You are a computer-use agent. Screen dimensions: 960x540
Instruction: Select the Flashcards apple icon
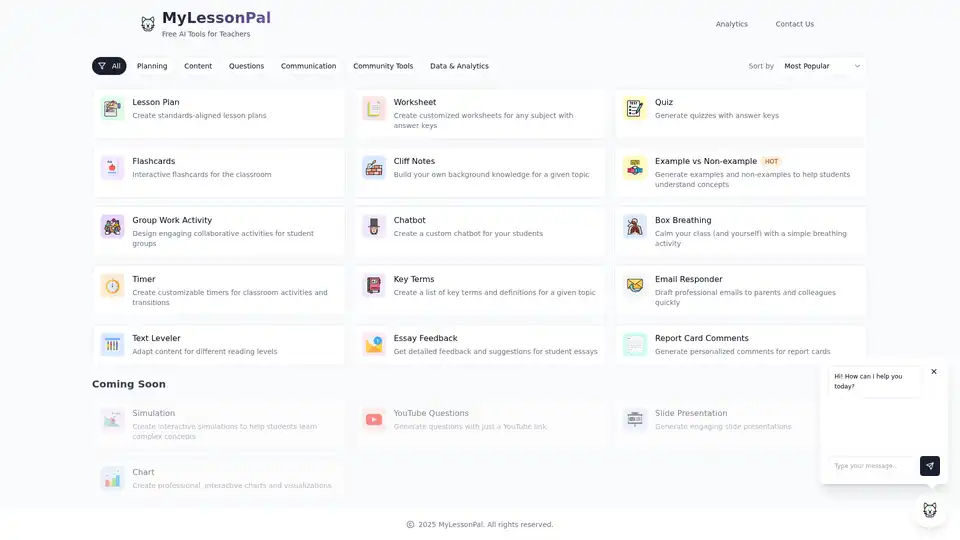click(112, 168)
